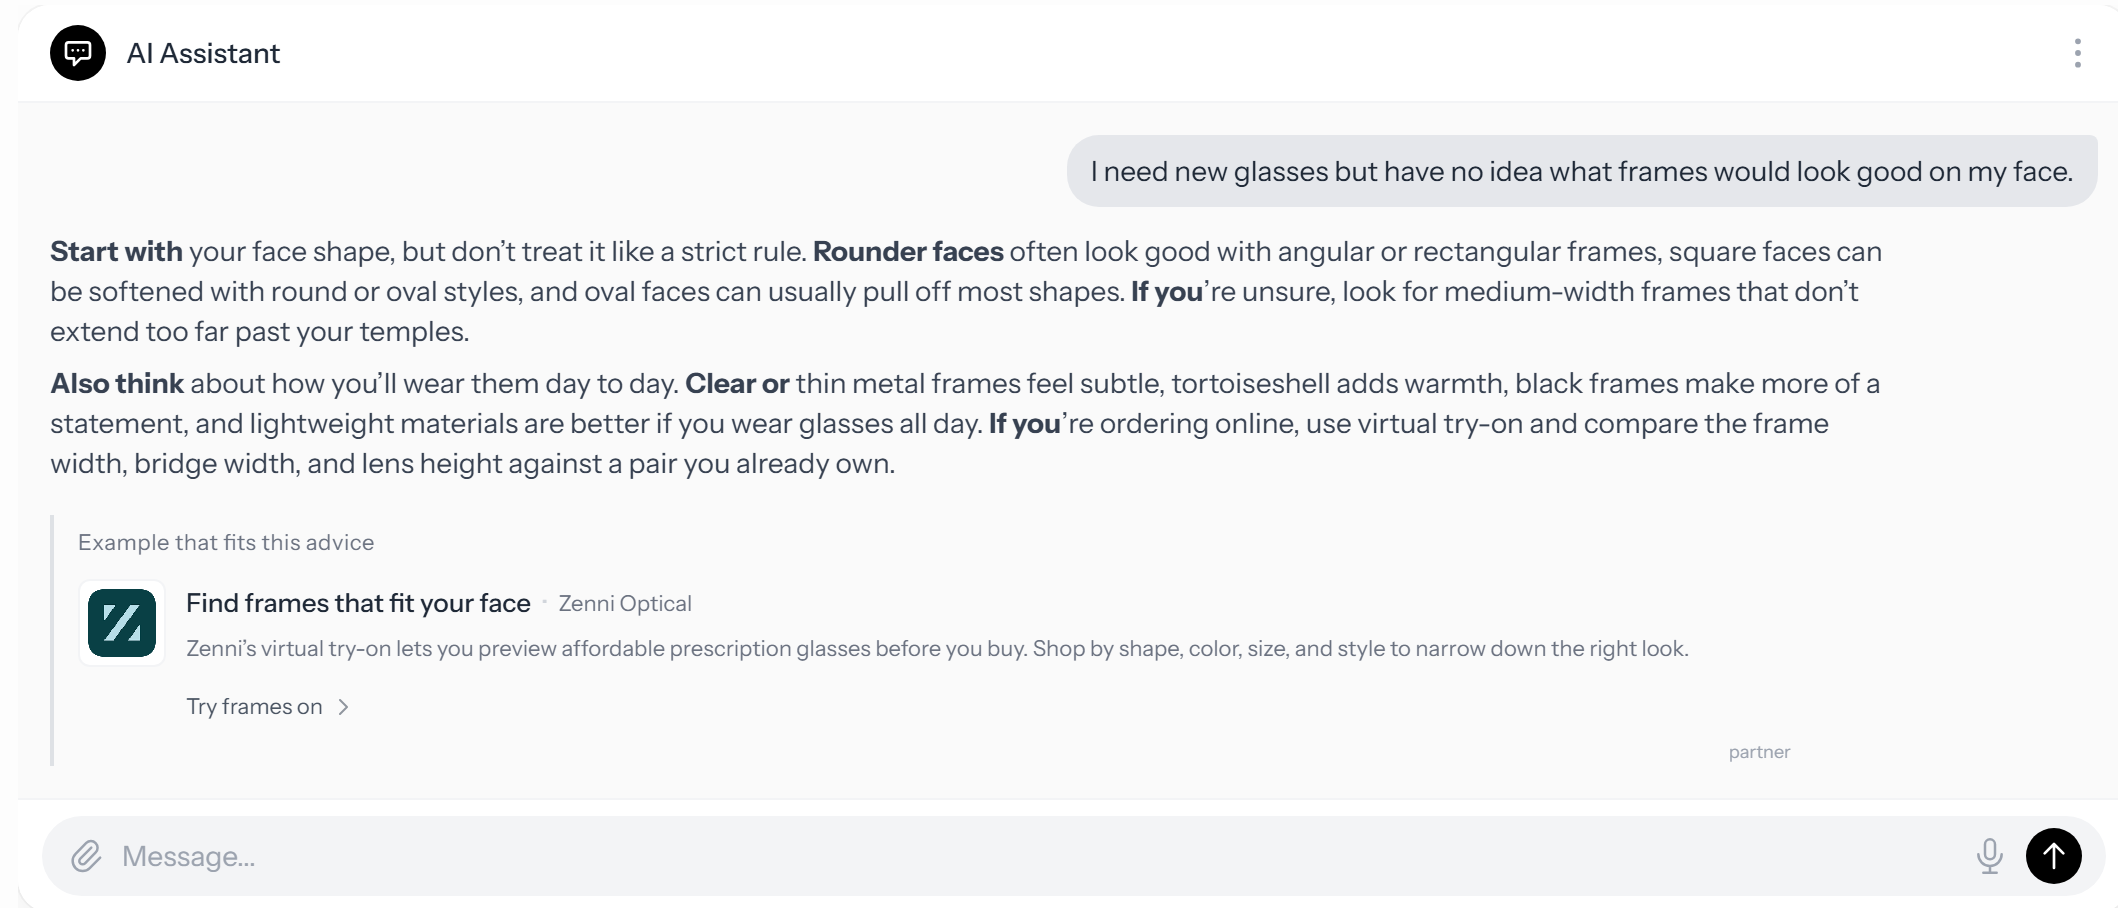Open Find frames that fit your face
Viewport: 2118px width, 908px height.
pos(358,603)
